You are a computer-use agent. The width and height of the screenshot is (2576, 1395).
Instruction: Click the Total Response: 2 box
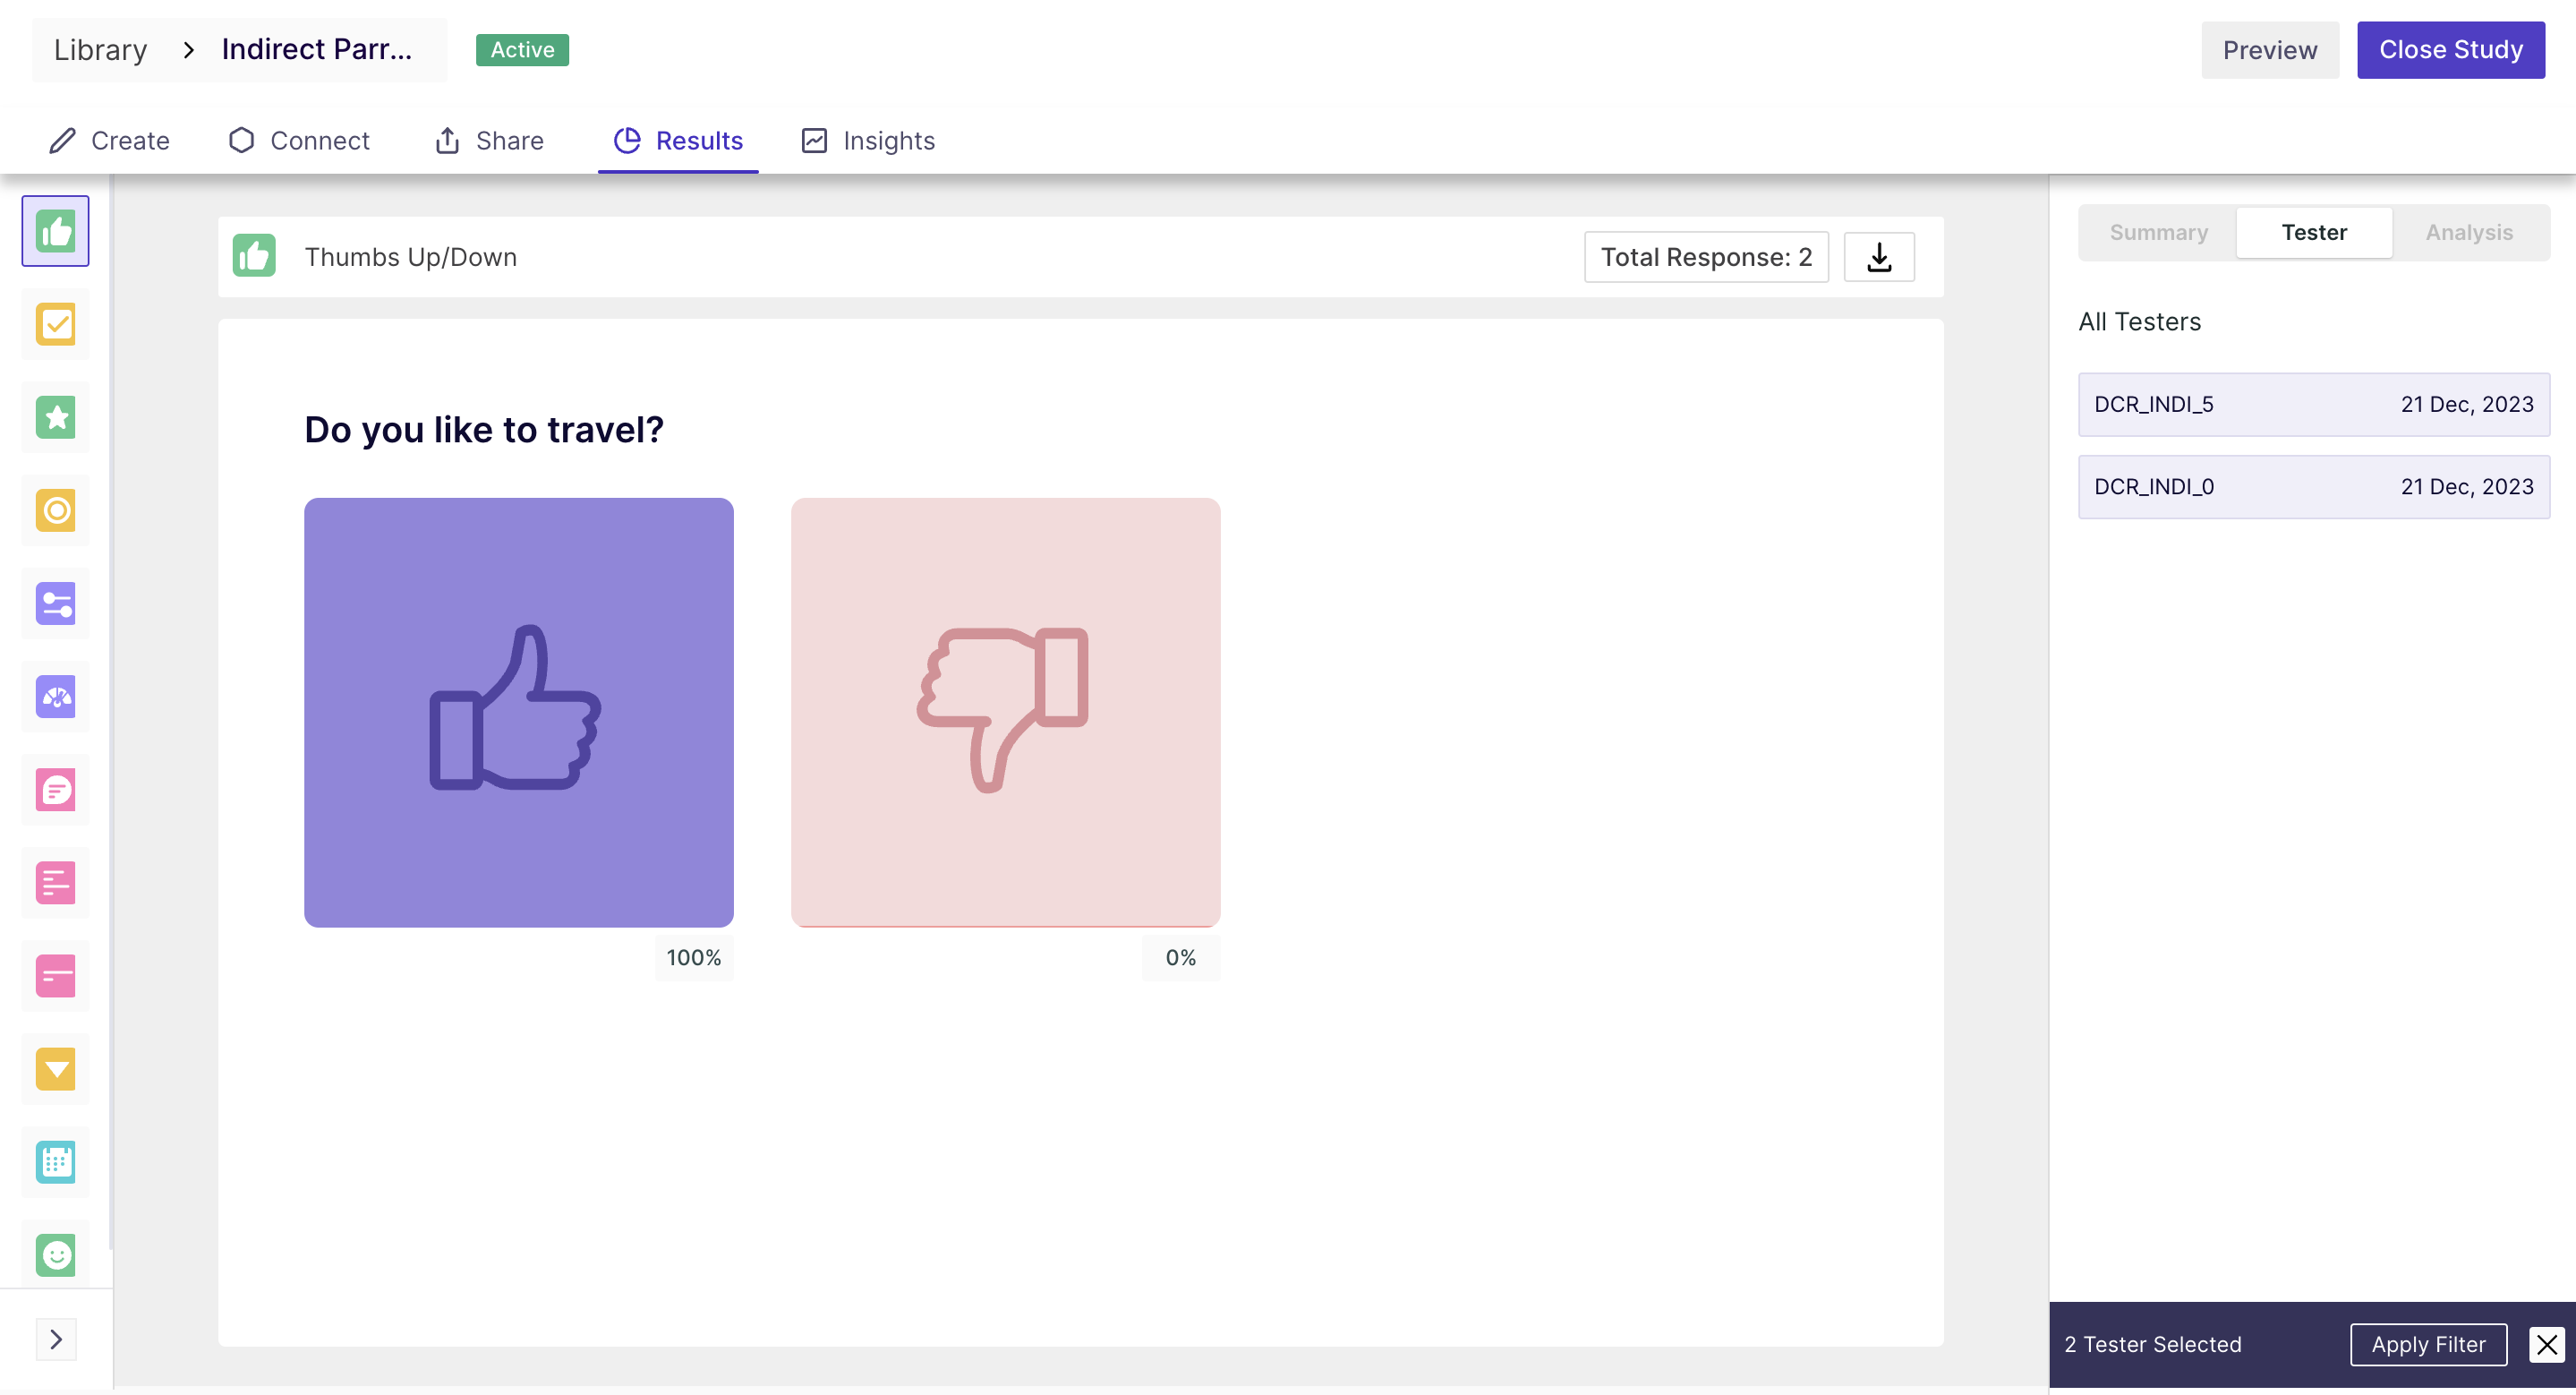coord(1706,257)
